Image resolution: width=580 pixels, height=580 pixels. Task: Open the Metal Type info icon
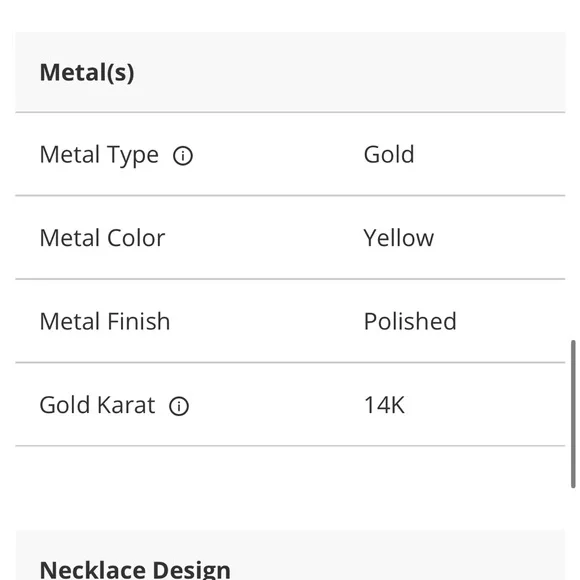[183, 155]
